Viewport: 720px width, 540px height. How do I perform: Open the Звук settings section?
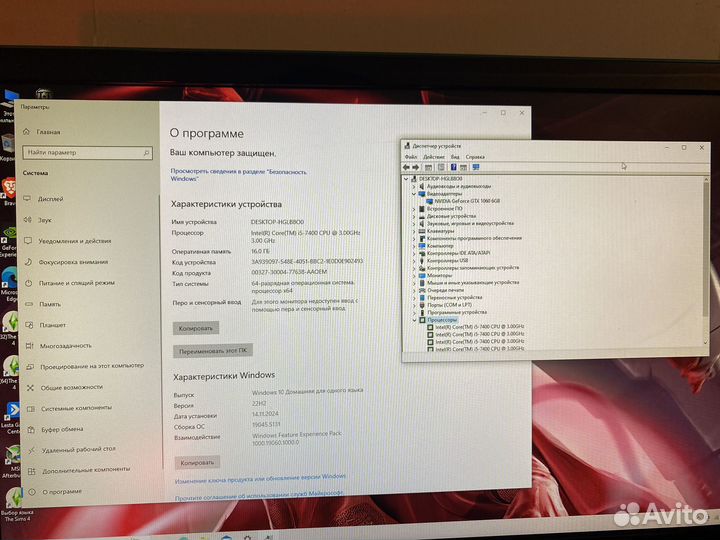pos(45,219)
